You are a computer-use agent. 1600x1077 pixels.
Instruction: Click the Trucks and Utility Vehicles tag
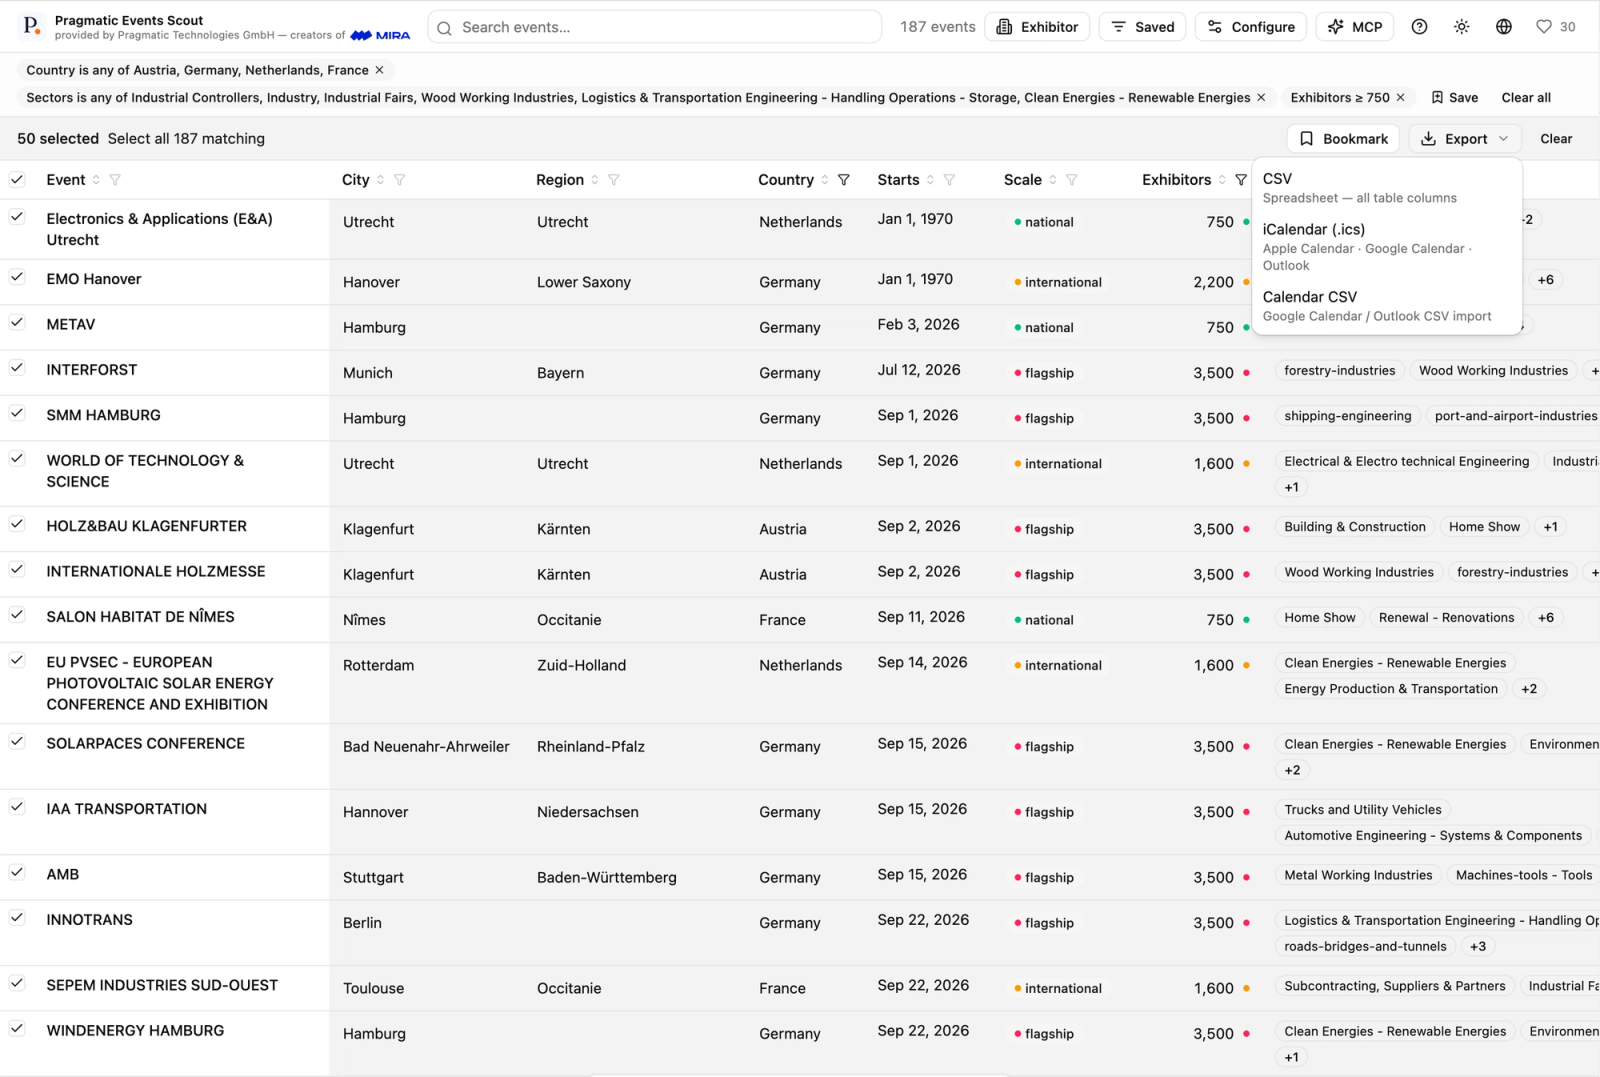[x=1363, y=810]
